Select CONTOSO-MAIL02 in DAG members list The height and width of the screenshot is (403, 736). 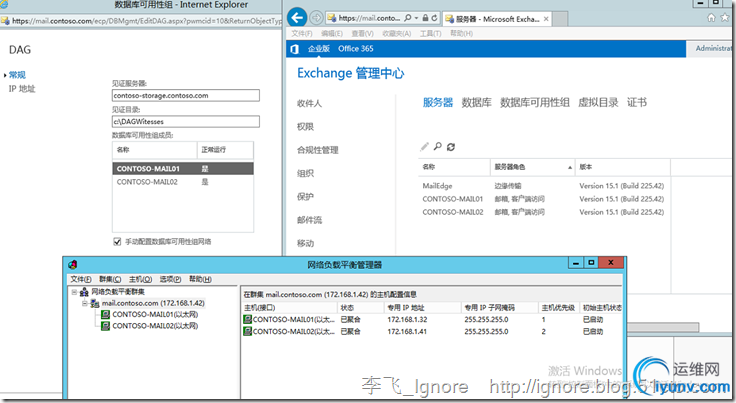click(x=183, y=182)
